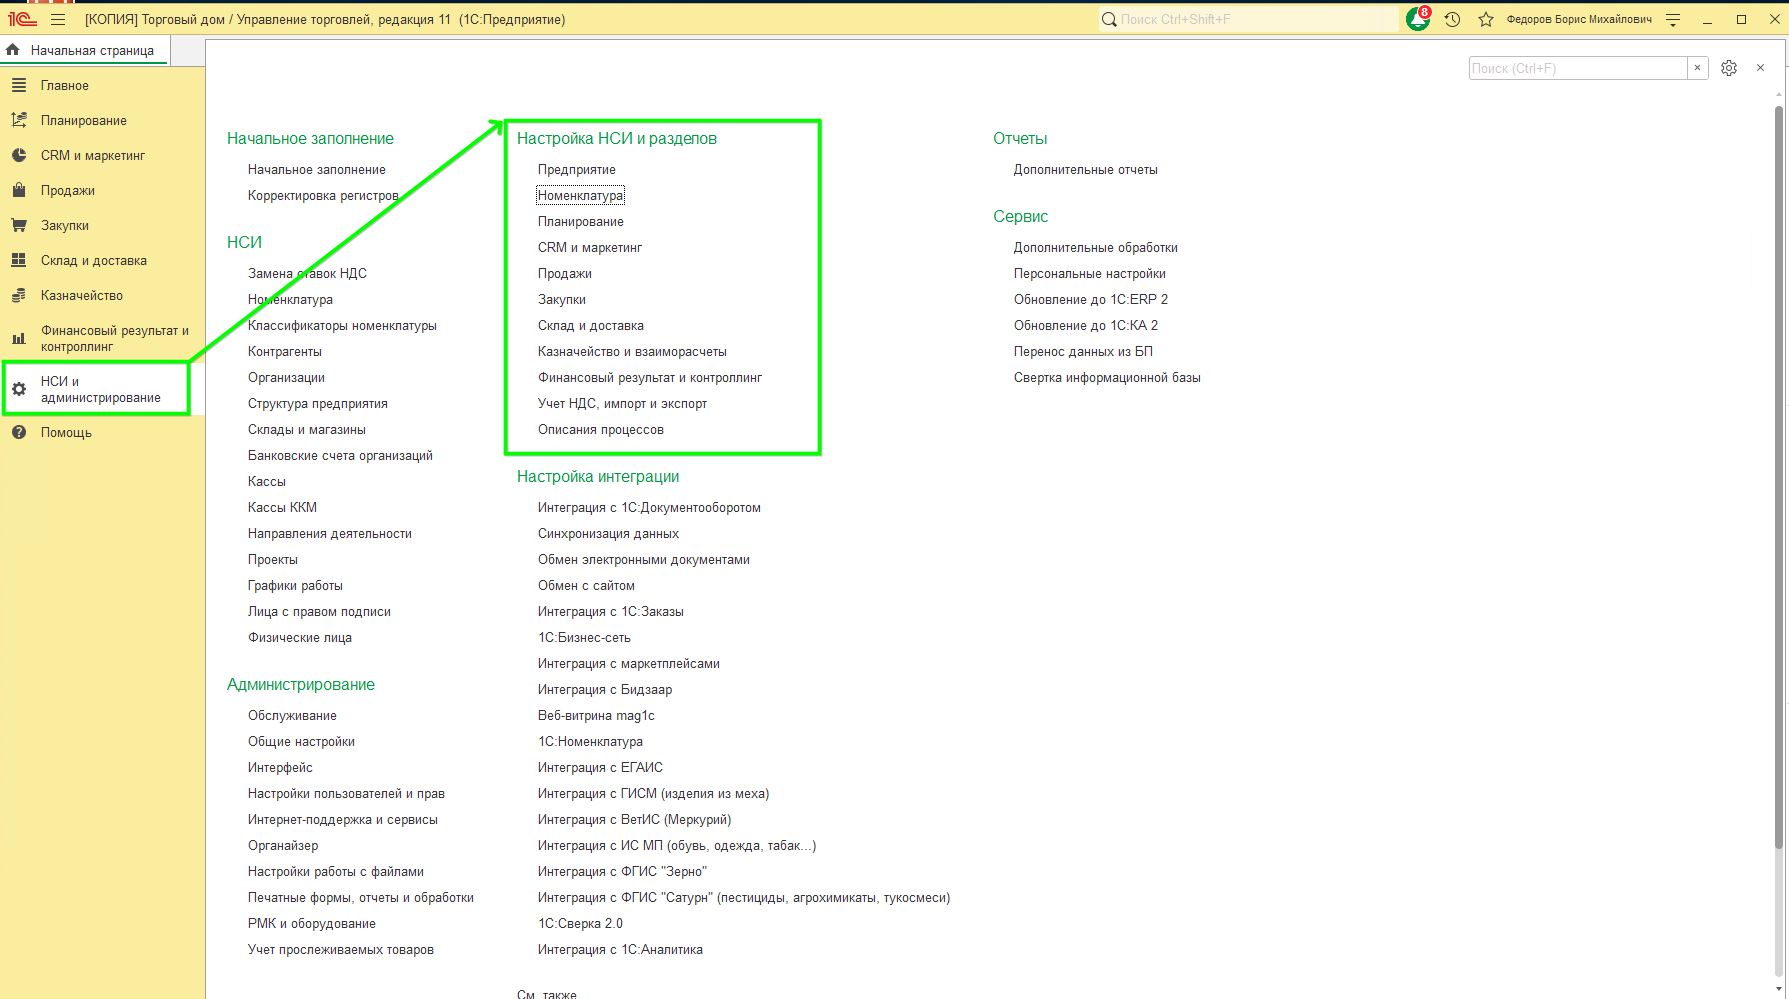This screenshot has height=999, width=1789.
Task: Open the service options menu in title bar
Action: (x=1673, y=19)
